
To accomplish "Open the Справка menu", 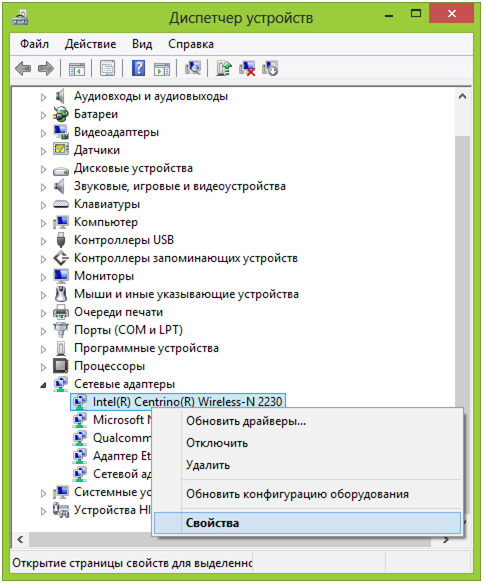I will (191, 44).
